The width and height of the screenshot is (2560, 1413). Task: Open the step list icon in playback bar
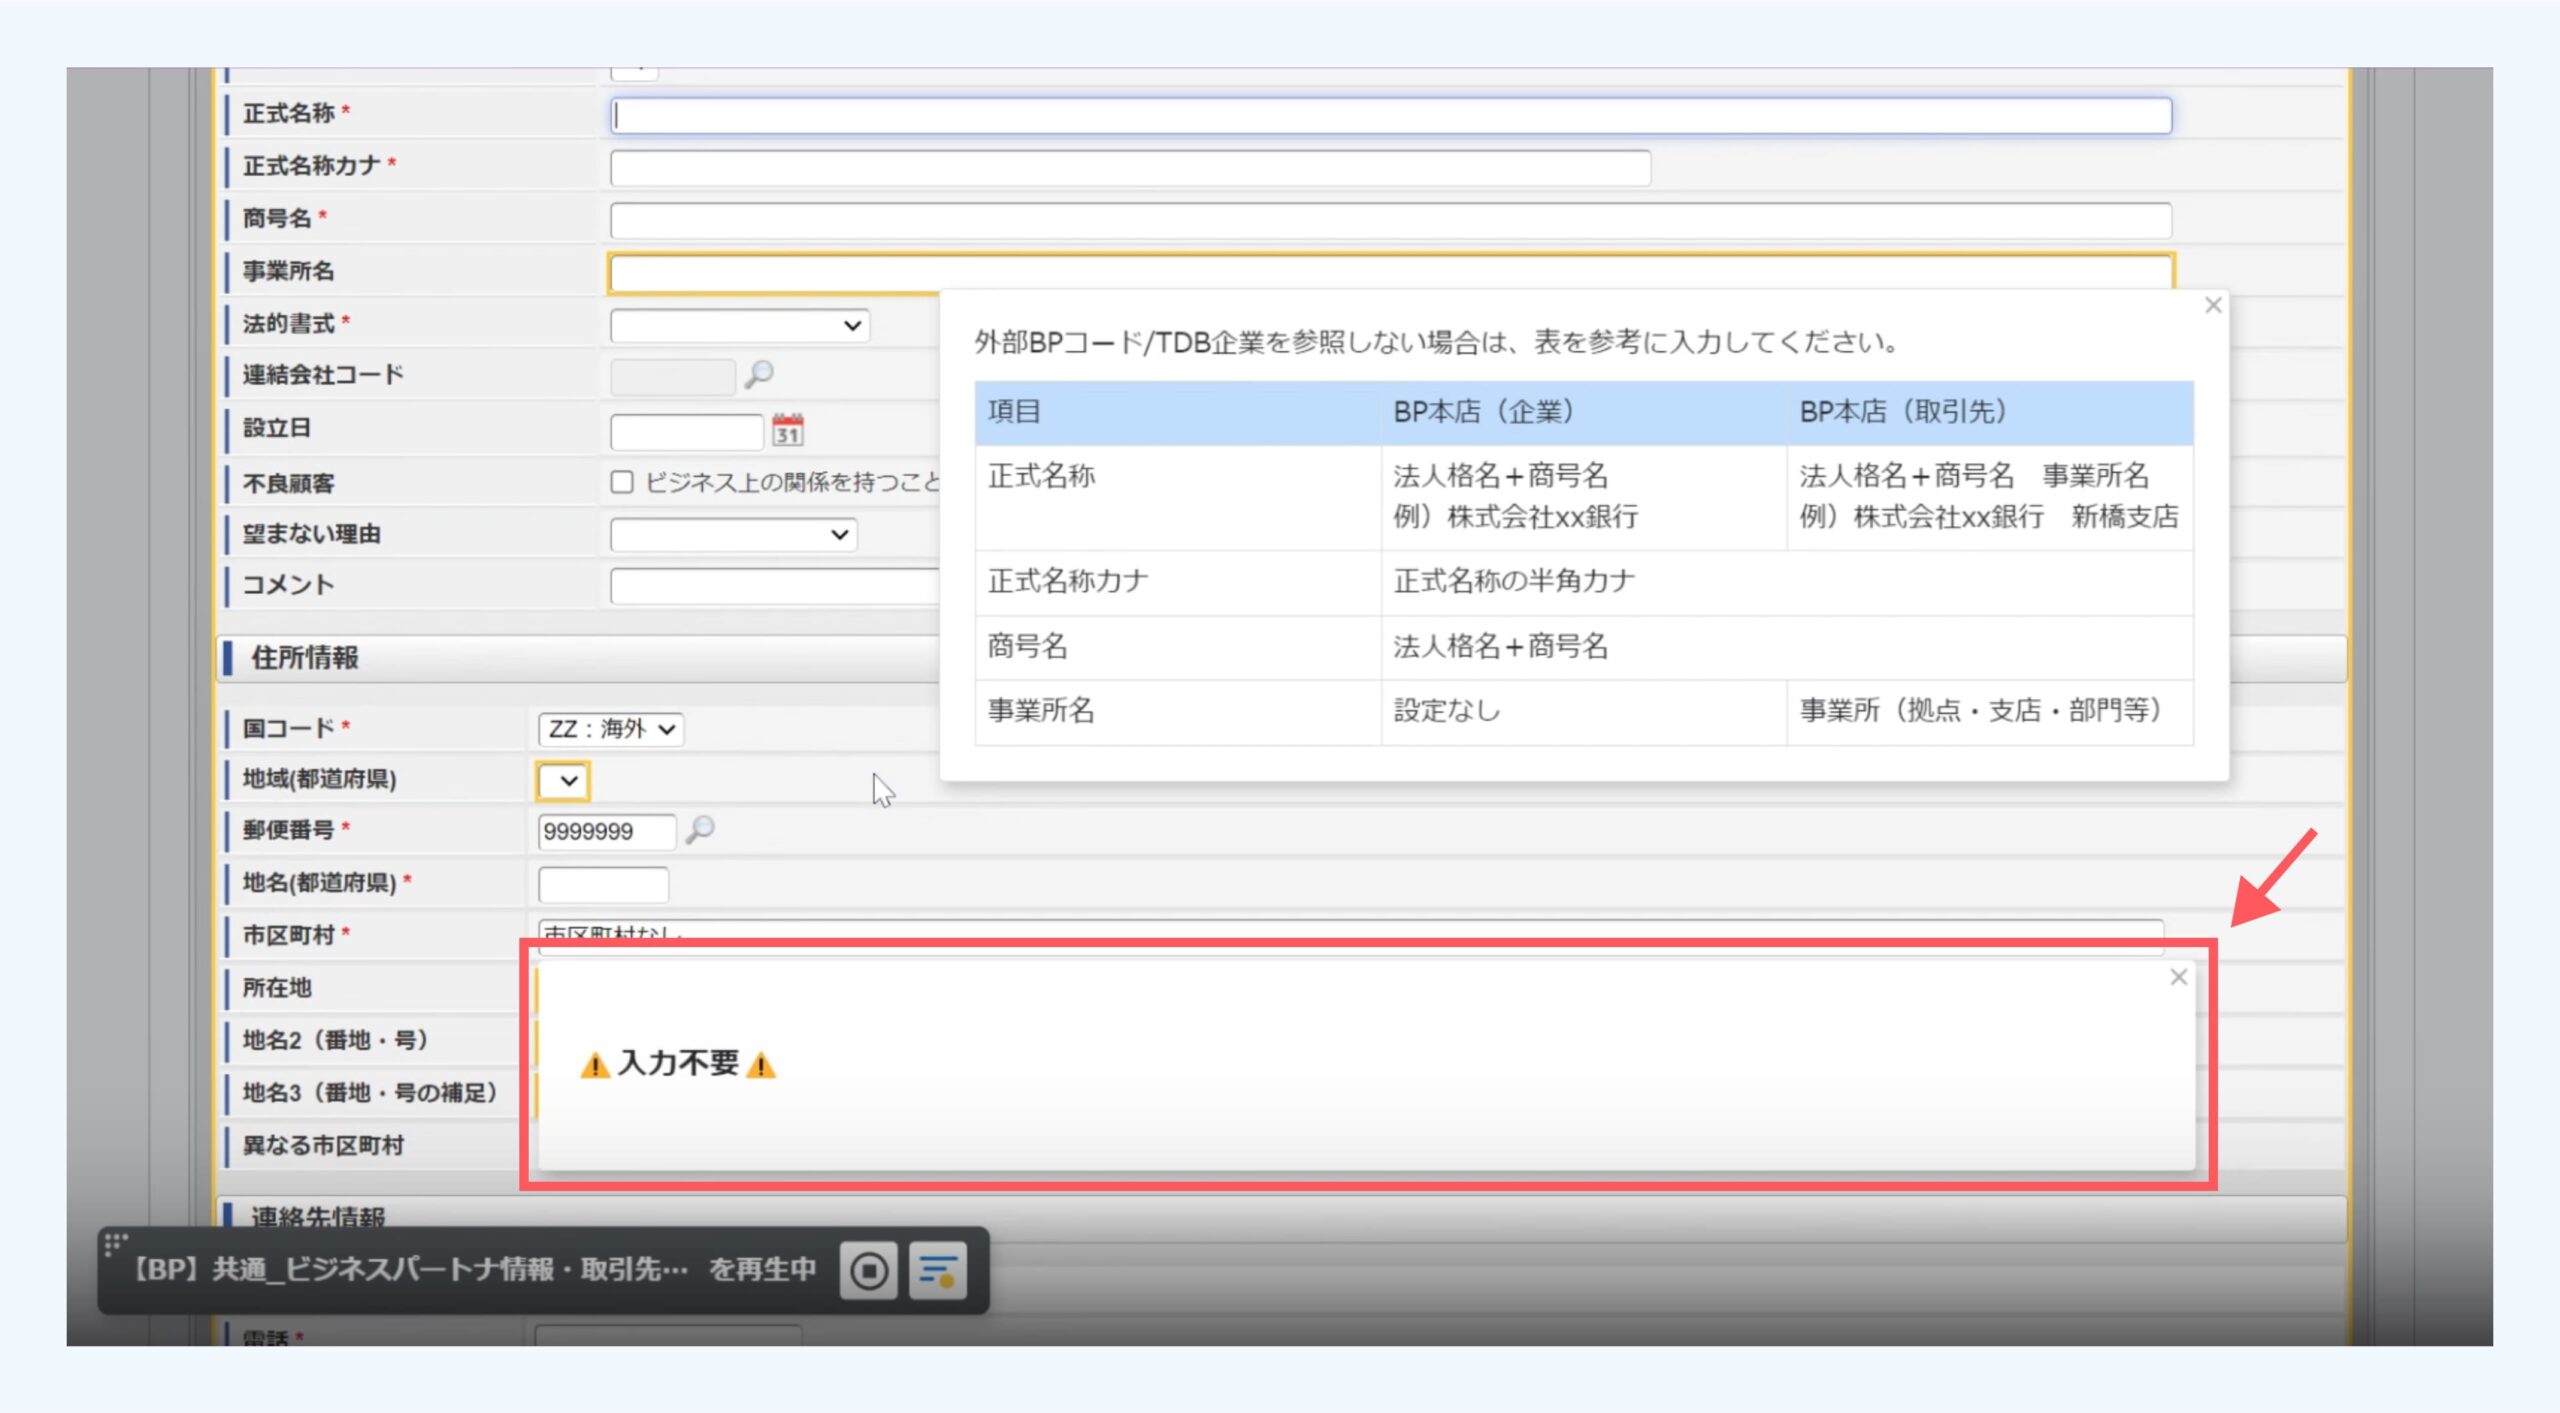pos(938,1271)
